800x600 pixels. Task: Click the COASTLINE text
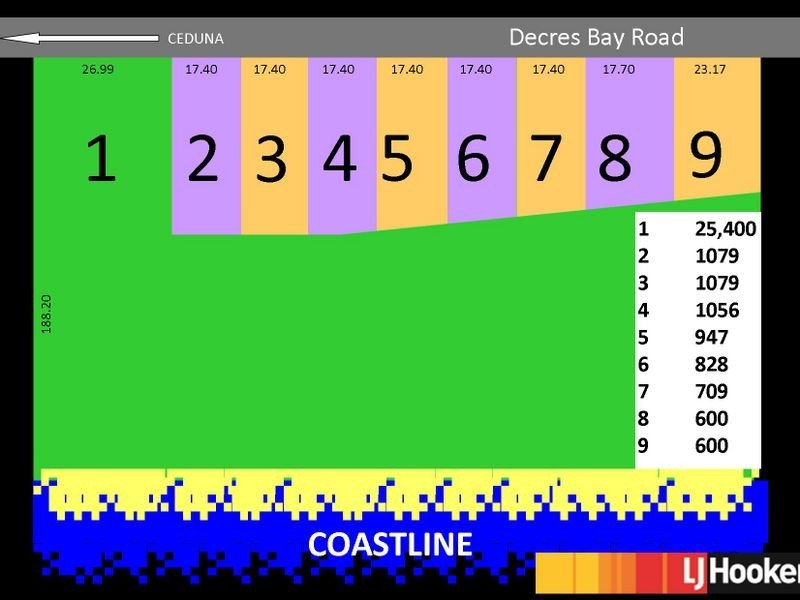[x=390, y=544]
